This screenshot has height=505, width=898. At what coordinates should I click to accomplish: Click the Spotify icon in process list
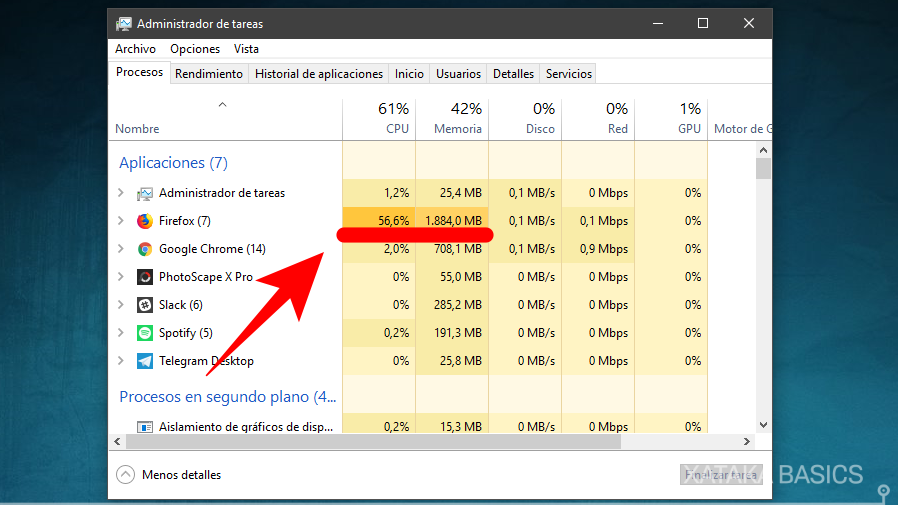pos(145,333)
